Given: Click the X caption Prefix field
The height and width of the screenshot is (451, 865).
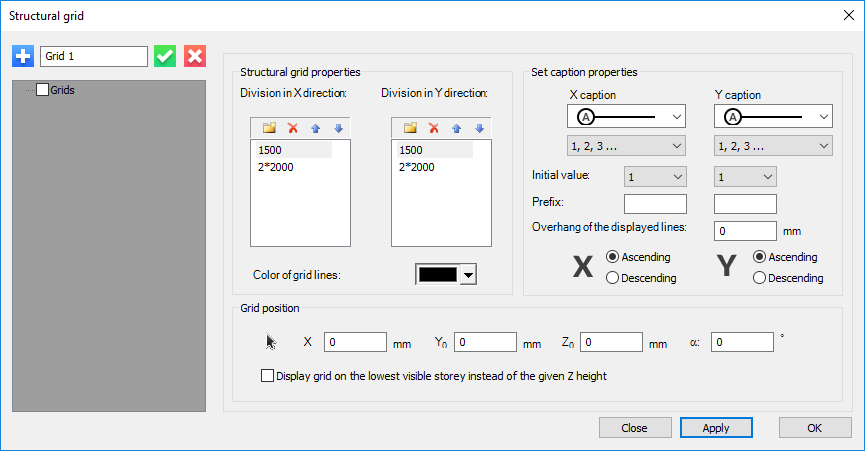Looking at the screenshot, I should point(655,203).
